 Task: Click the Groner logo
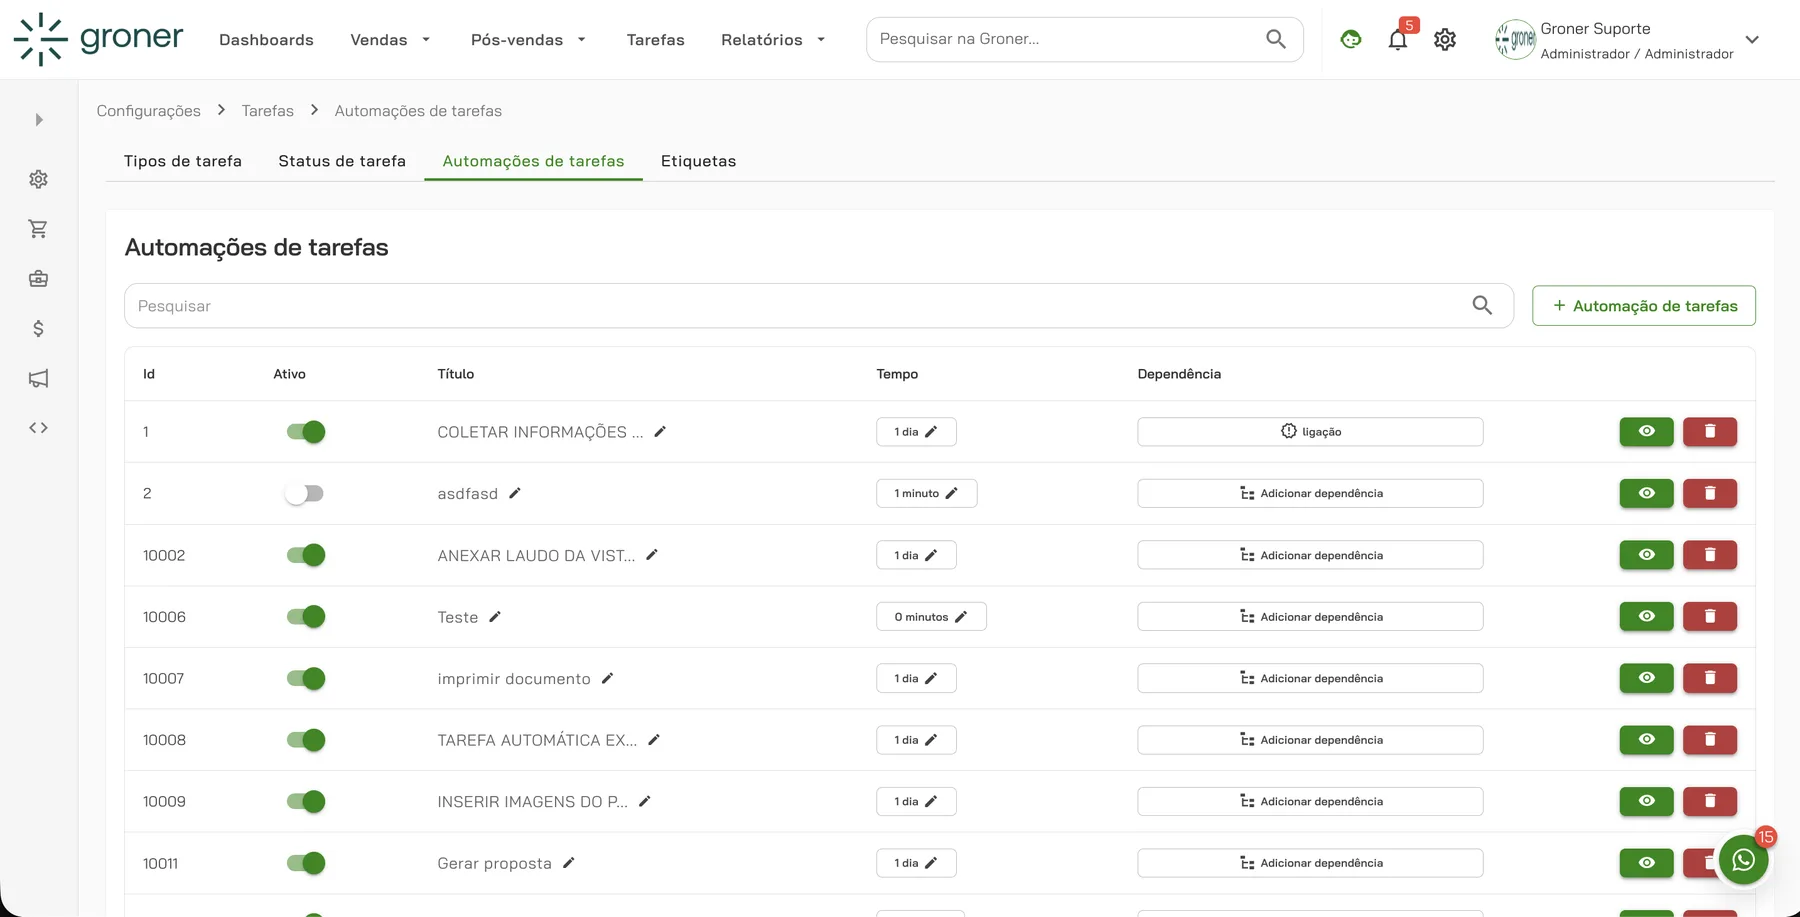click(x=98, y=39)
